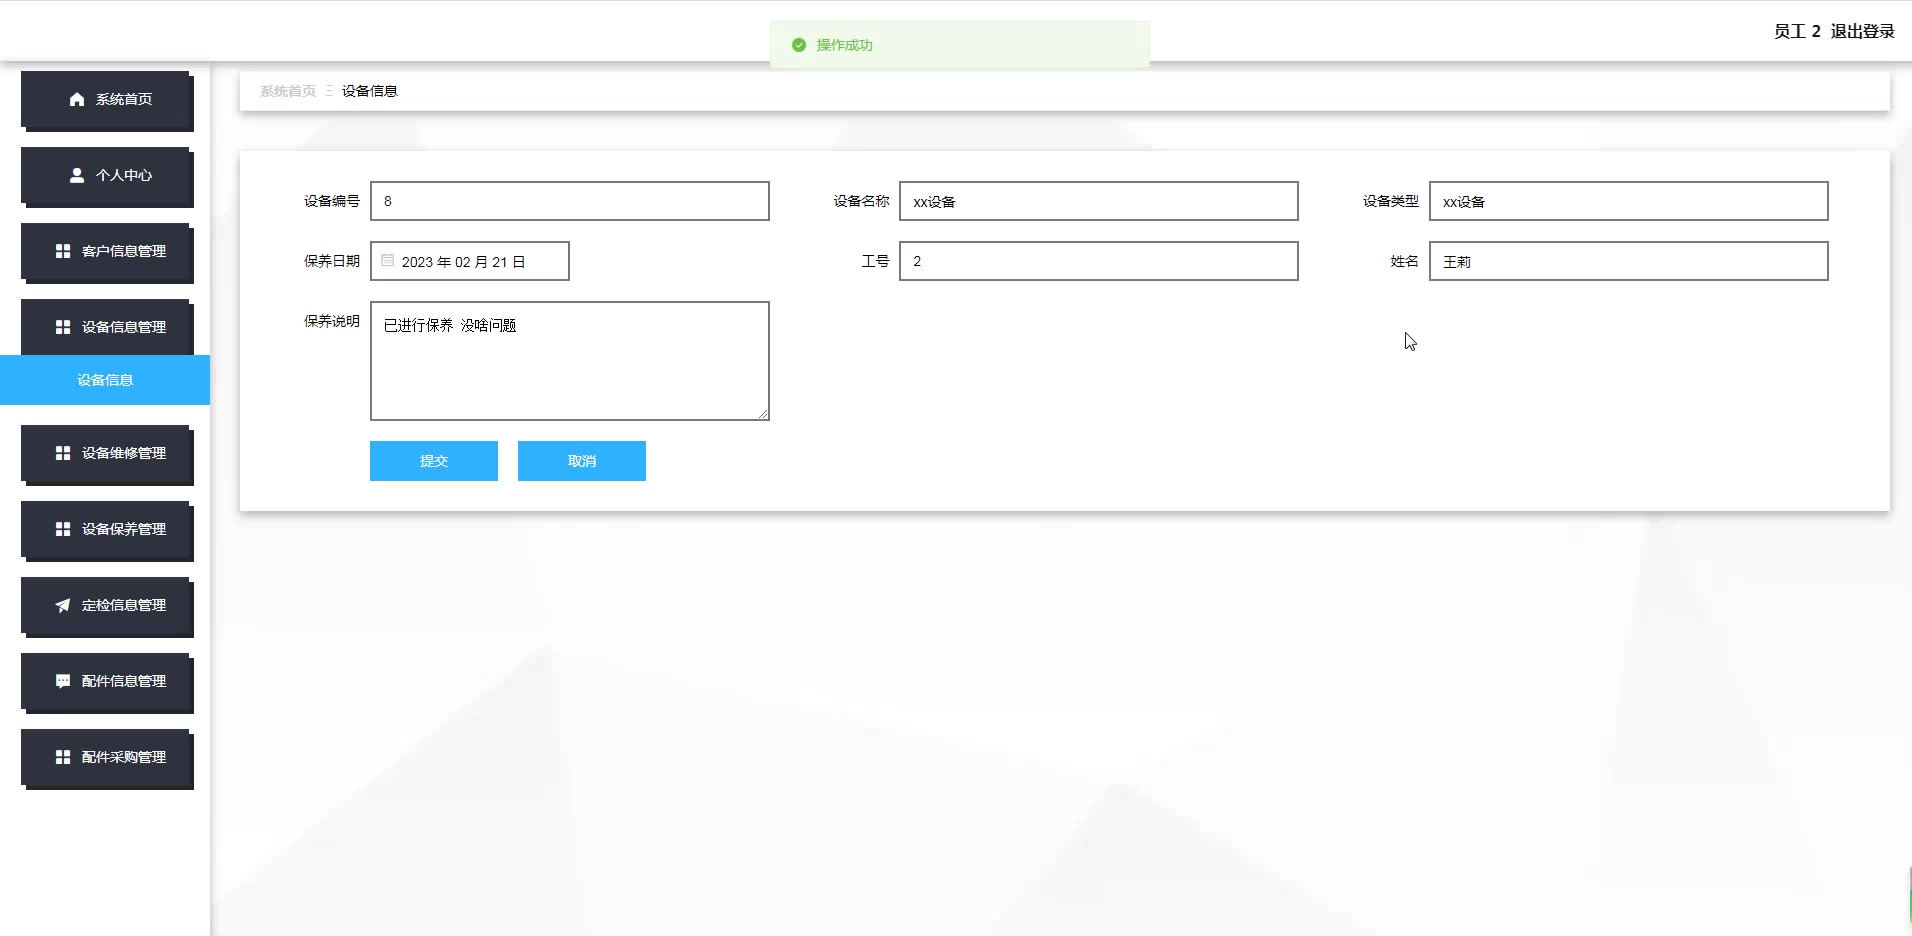Open the 系统首页 sidebar menu
Screen dimensions: 1912x936
coord(107,100)
